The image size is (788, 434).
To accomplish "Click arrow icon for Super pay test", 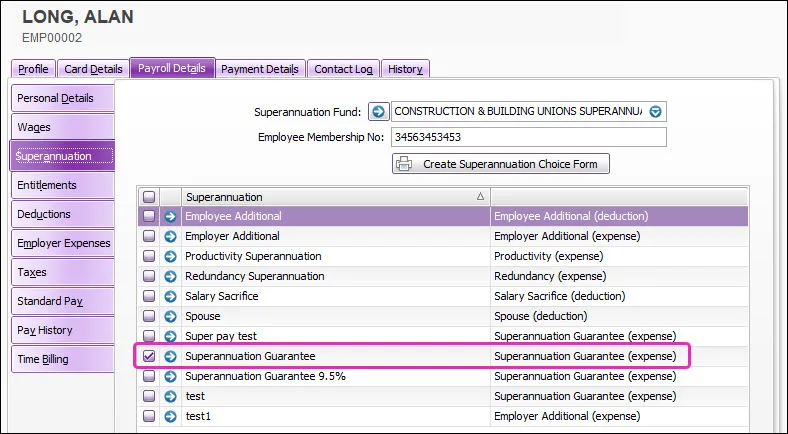I will tap(170, 336).
